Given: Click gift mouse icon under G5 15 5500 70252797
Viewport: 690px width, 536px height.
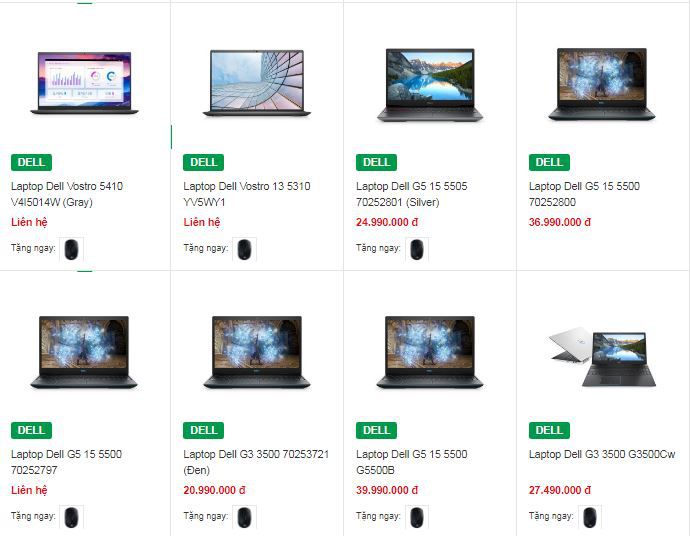Looking at the screenshot, I should tap(71, 517).
